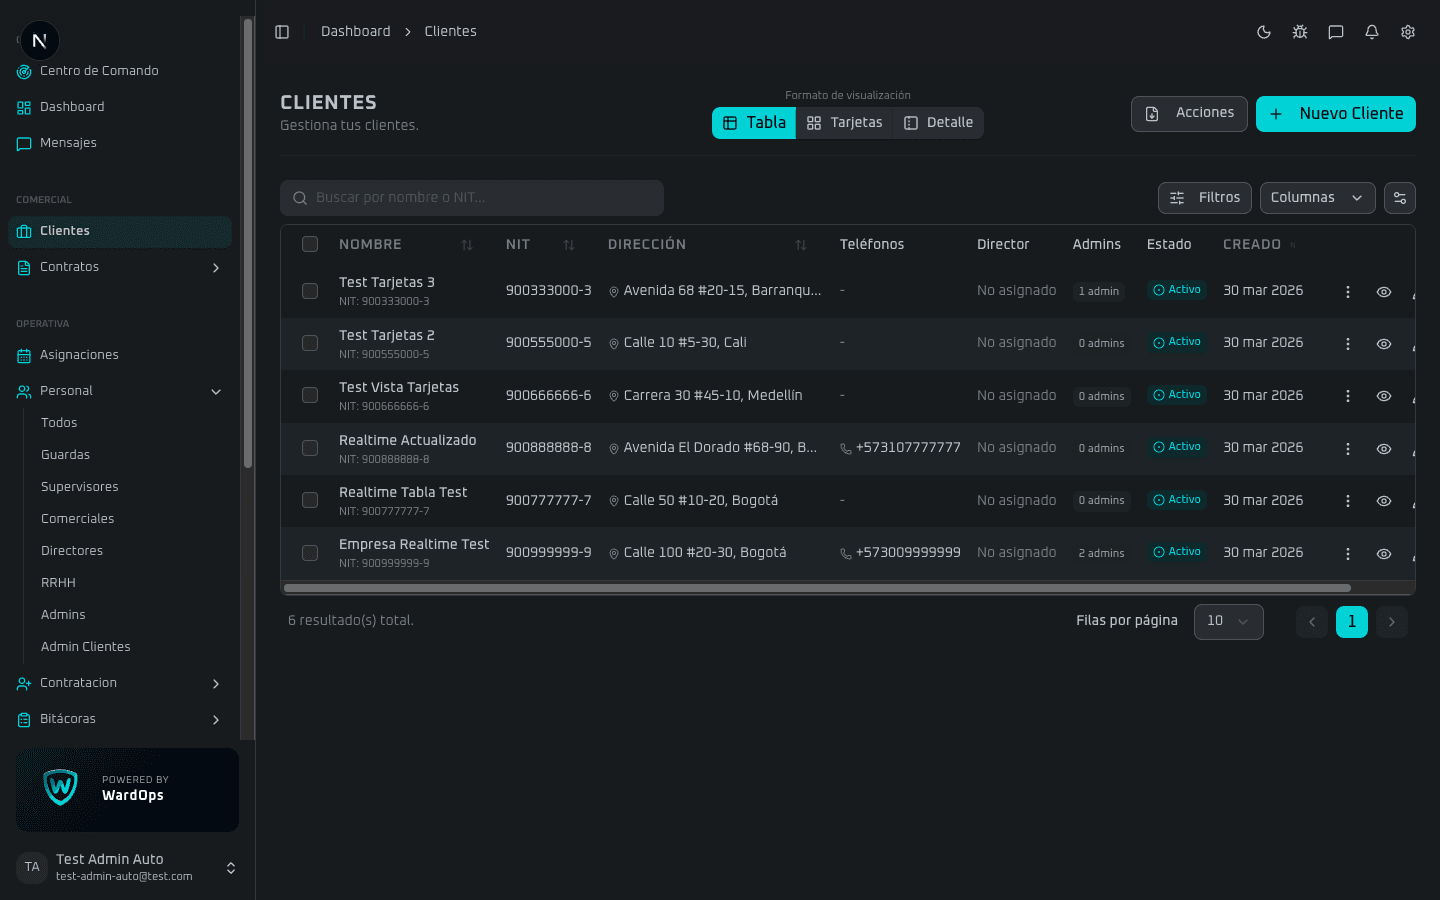The height and width of the screenshot is (900, 1440).
Task: Open the Filtros button
Action: click(x=1205, y=198)
